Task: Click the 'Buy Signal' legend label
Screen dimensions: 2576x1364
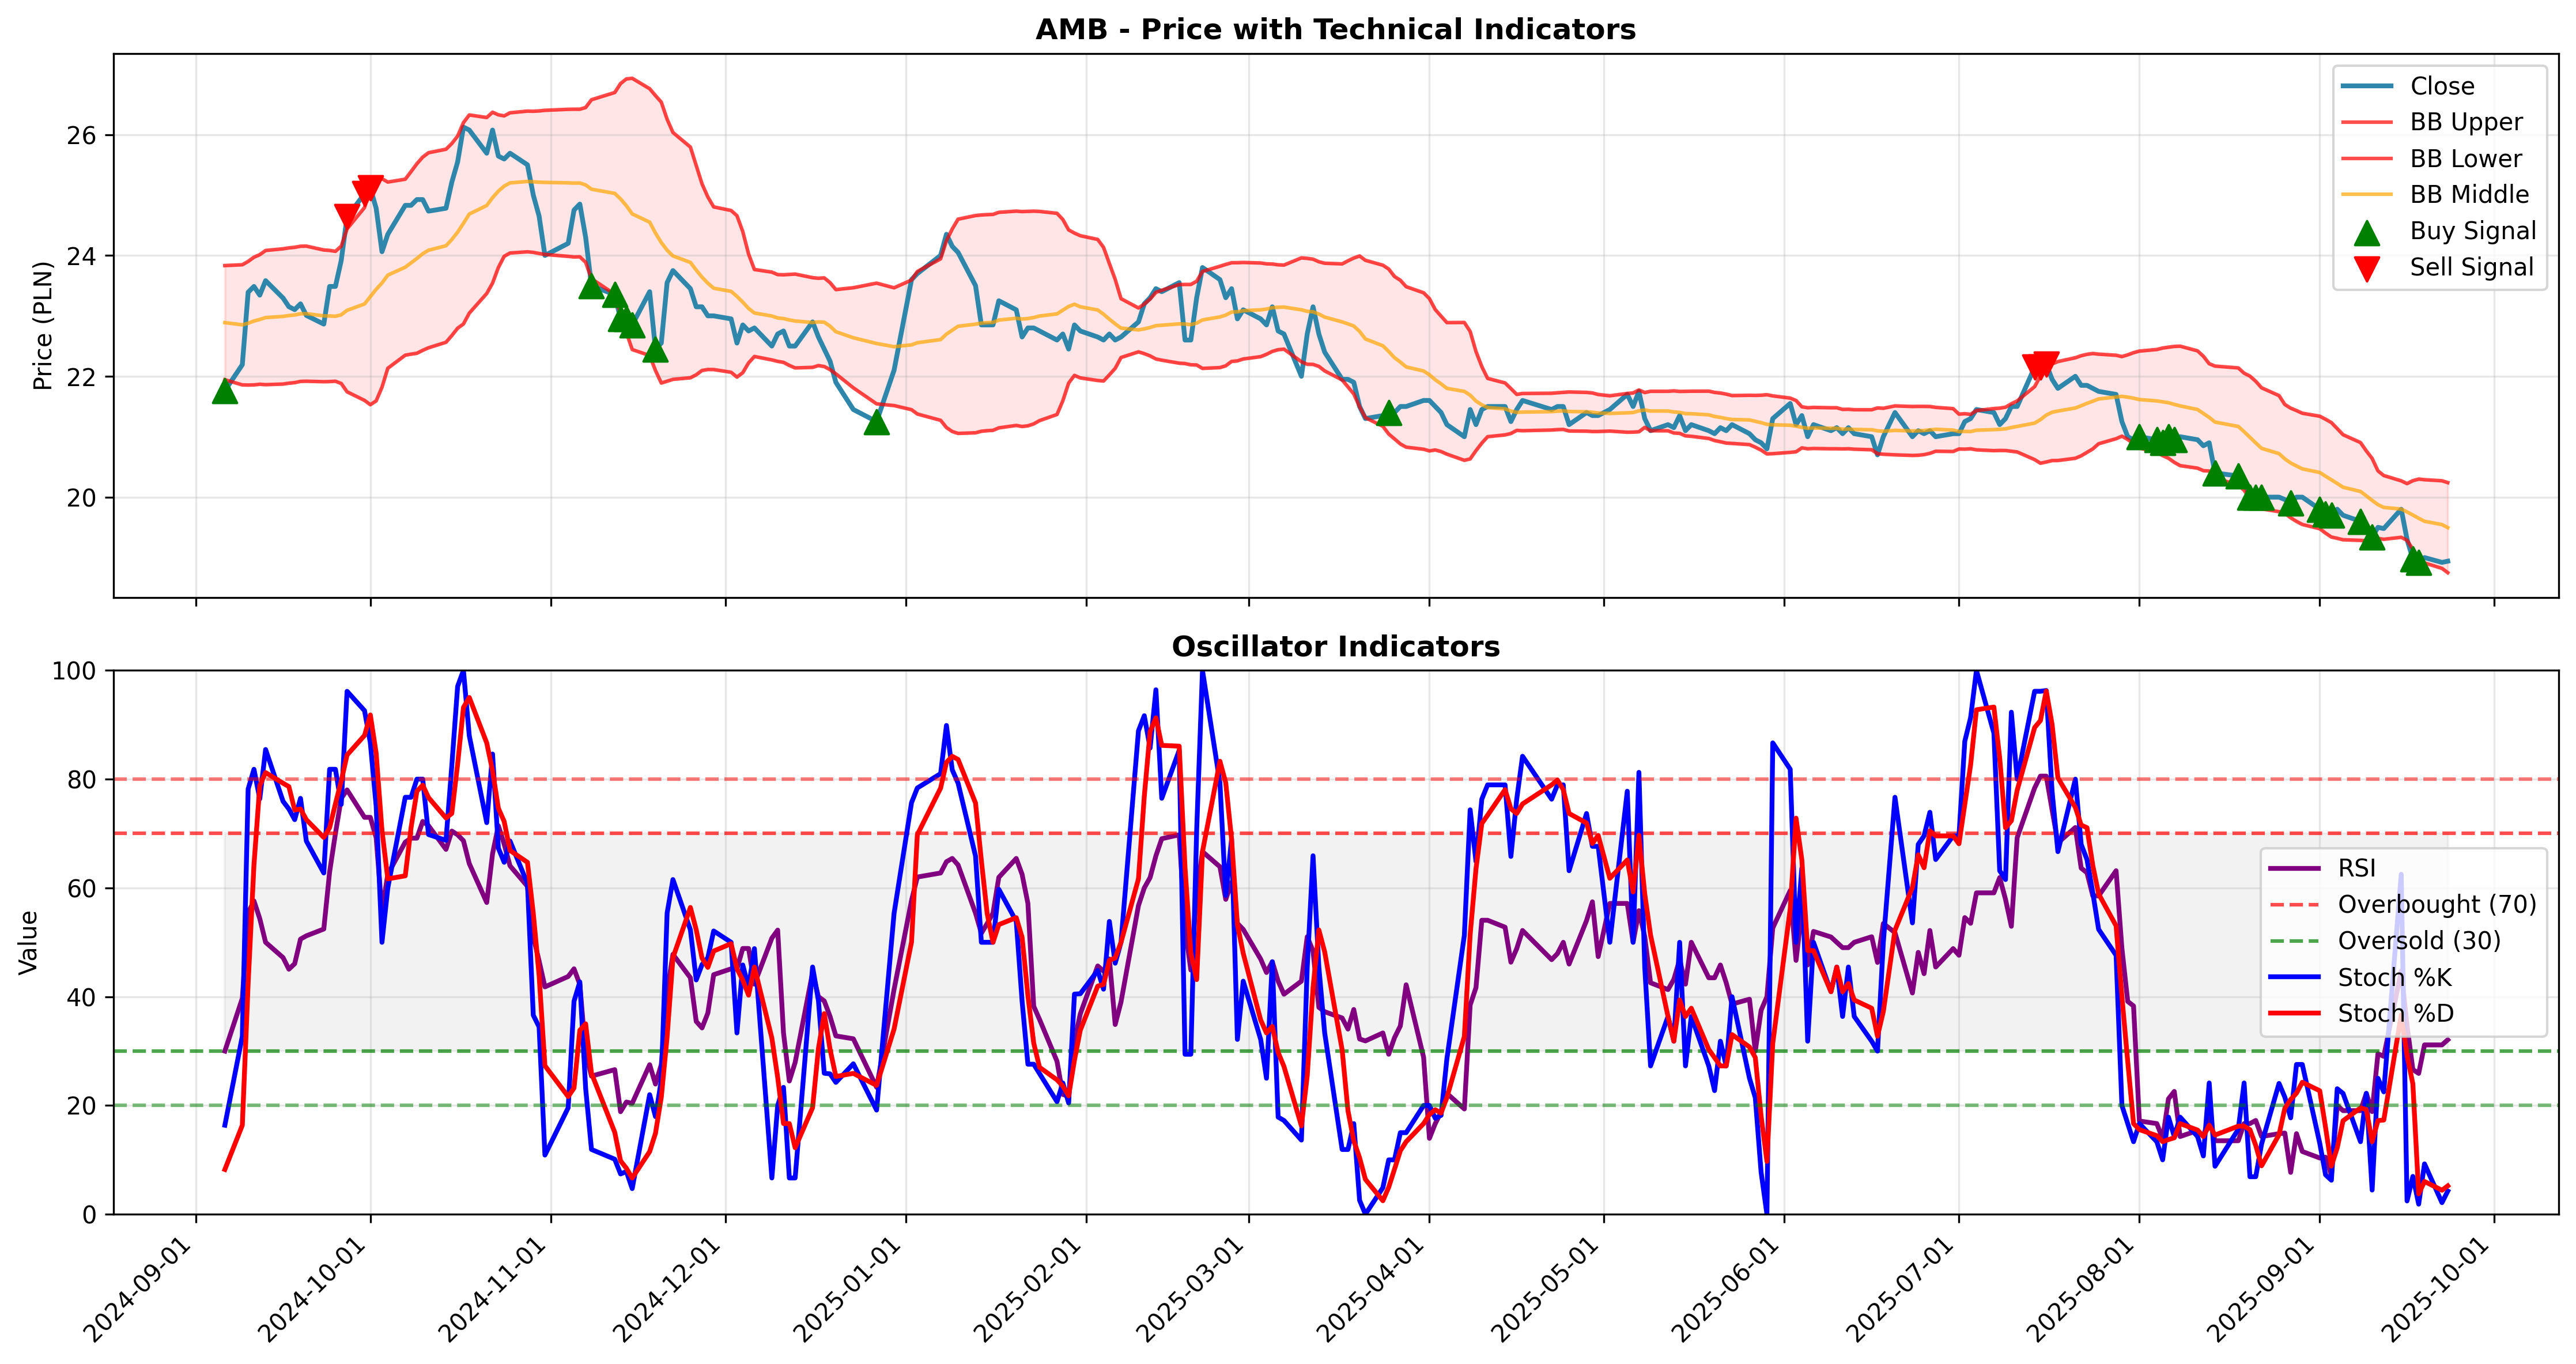Action: point(2473,231)
